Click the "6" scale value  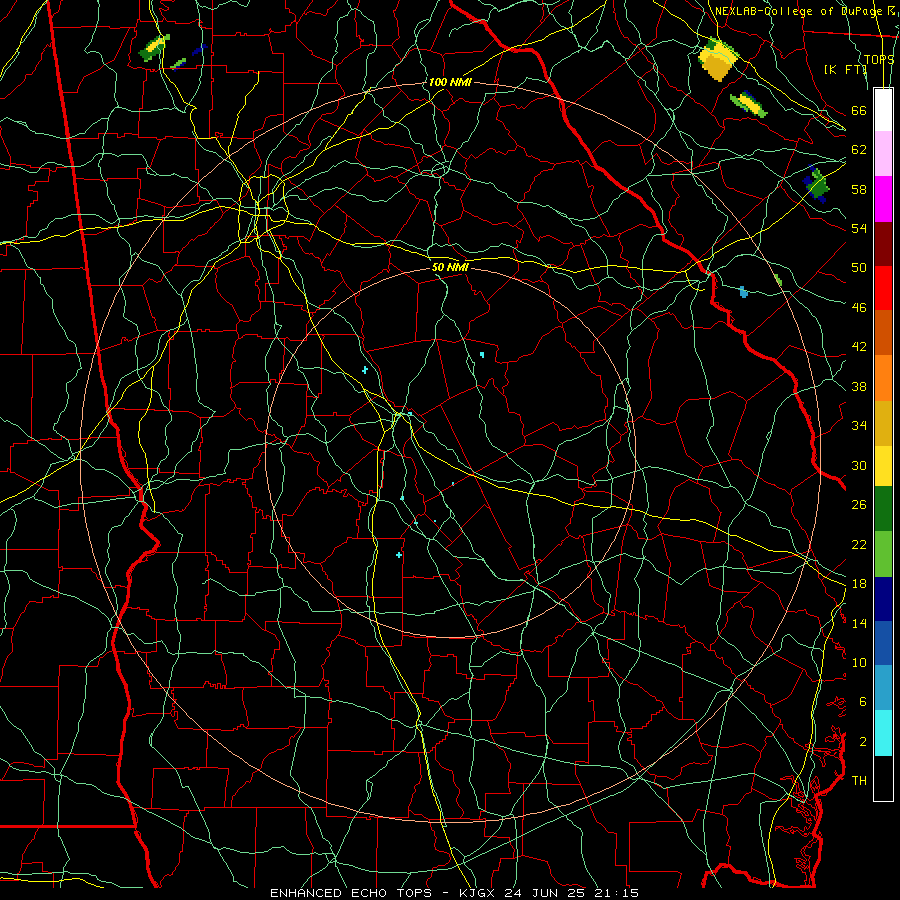tap(863, 702)
